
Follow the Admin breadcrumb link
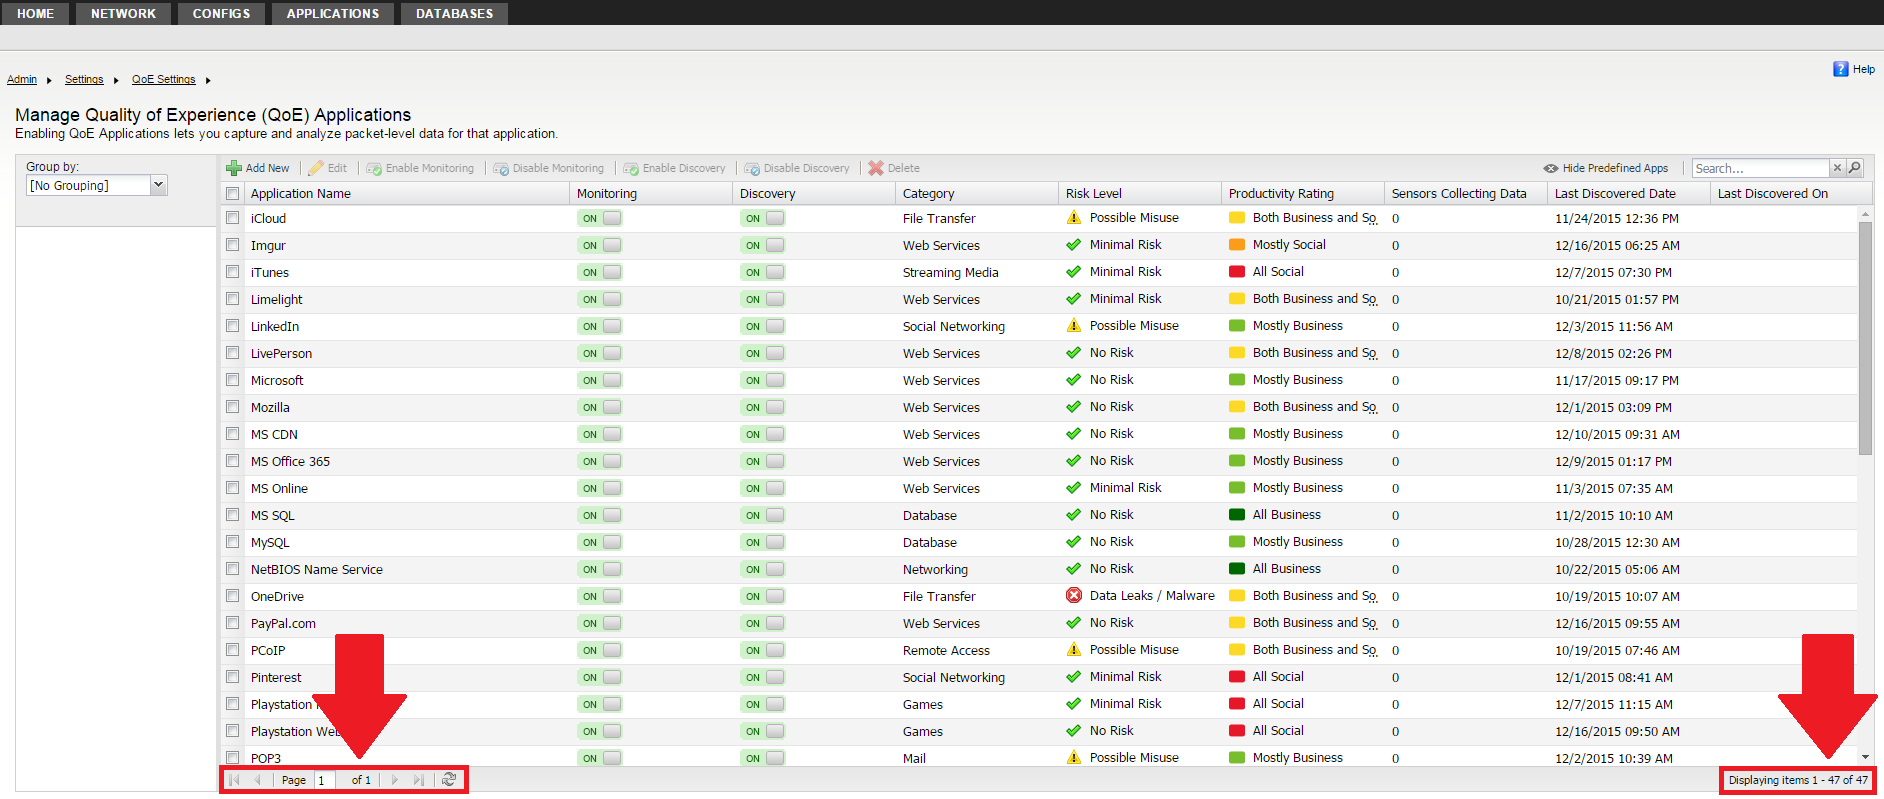[22, 79]
